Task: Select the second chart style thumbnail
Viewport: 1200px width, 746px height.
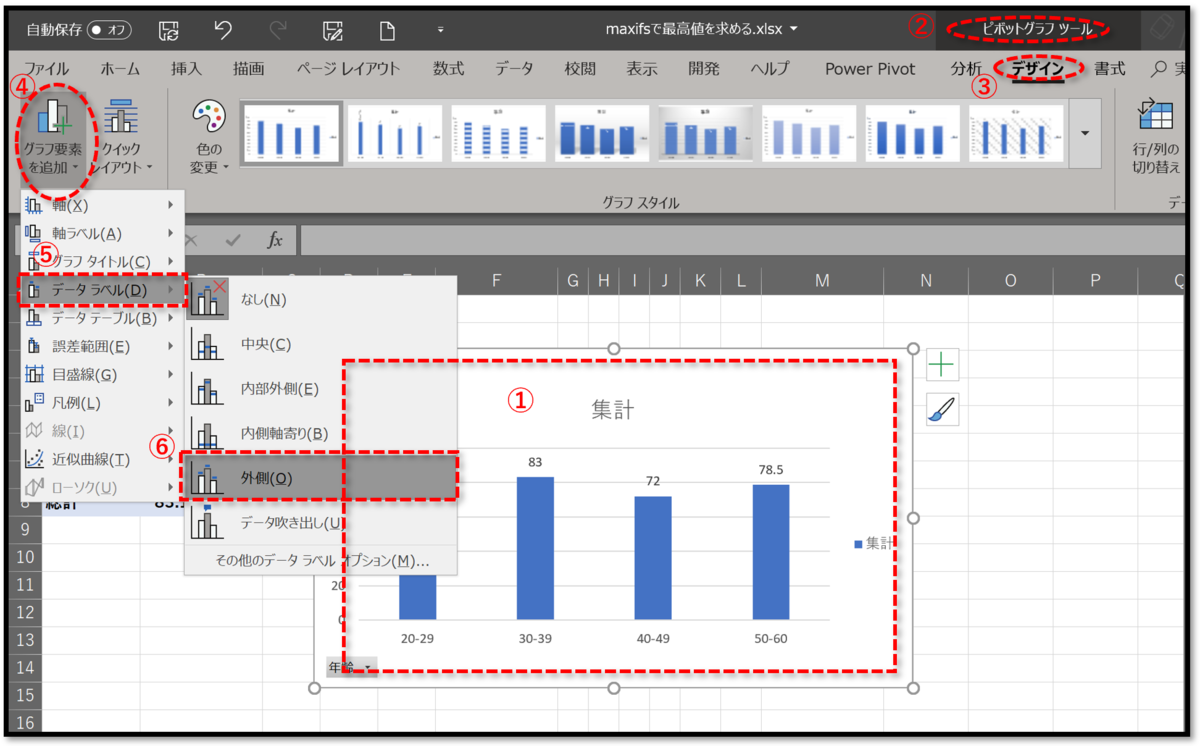Action: [394, 134]
